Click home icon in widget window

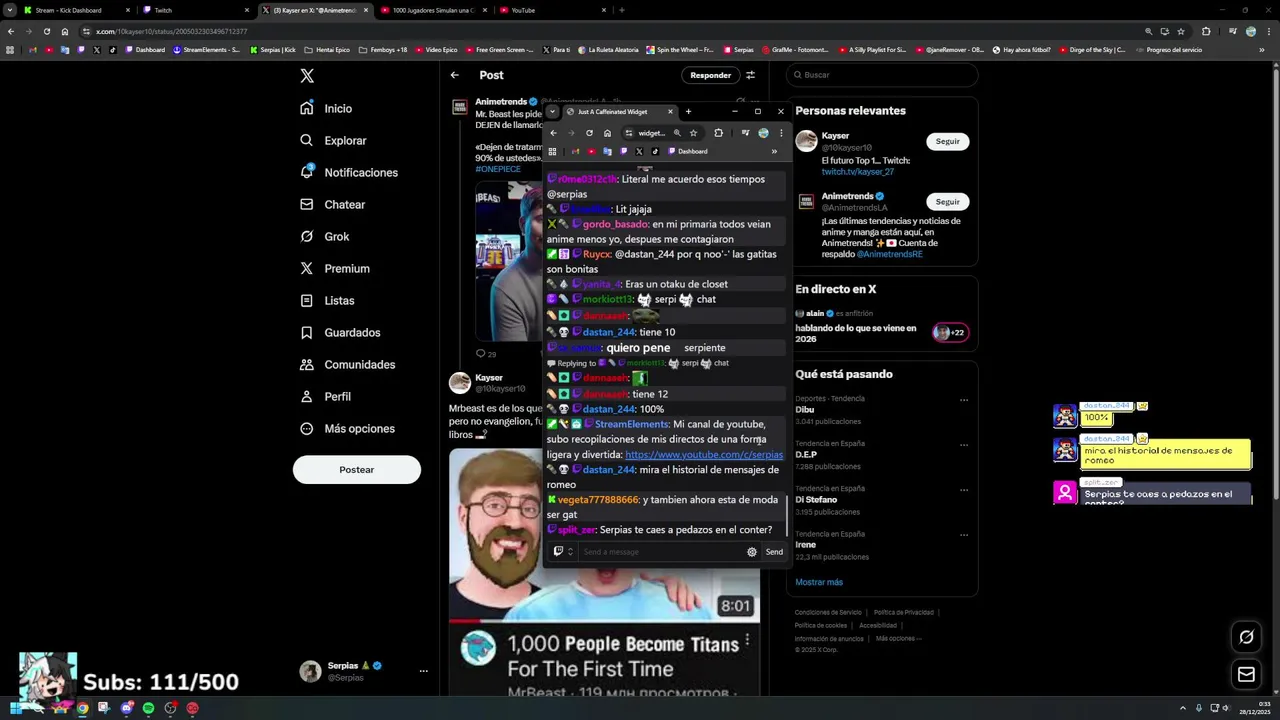point(607,133)
